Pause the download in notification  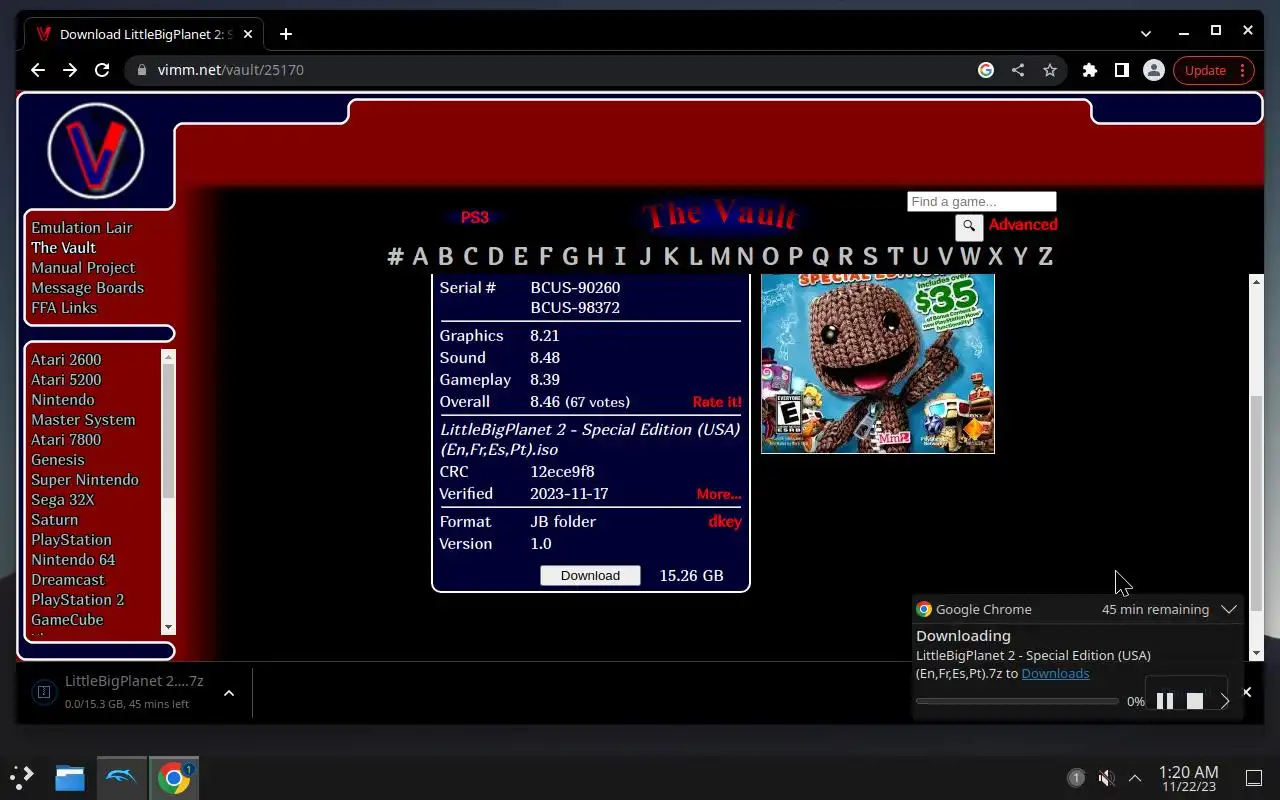pyautogui.click(x=1165, y=701)
